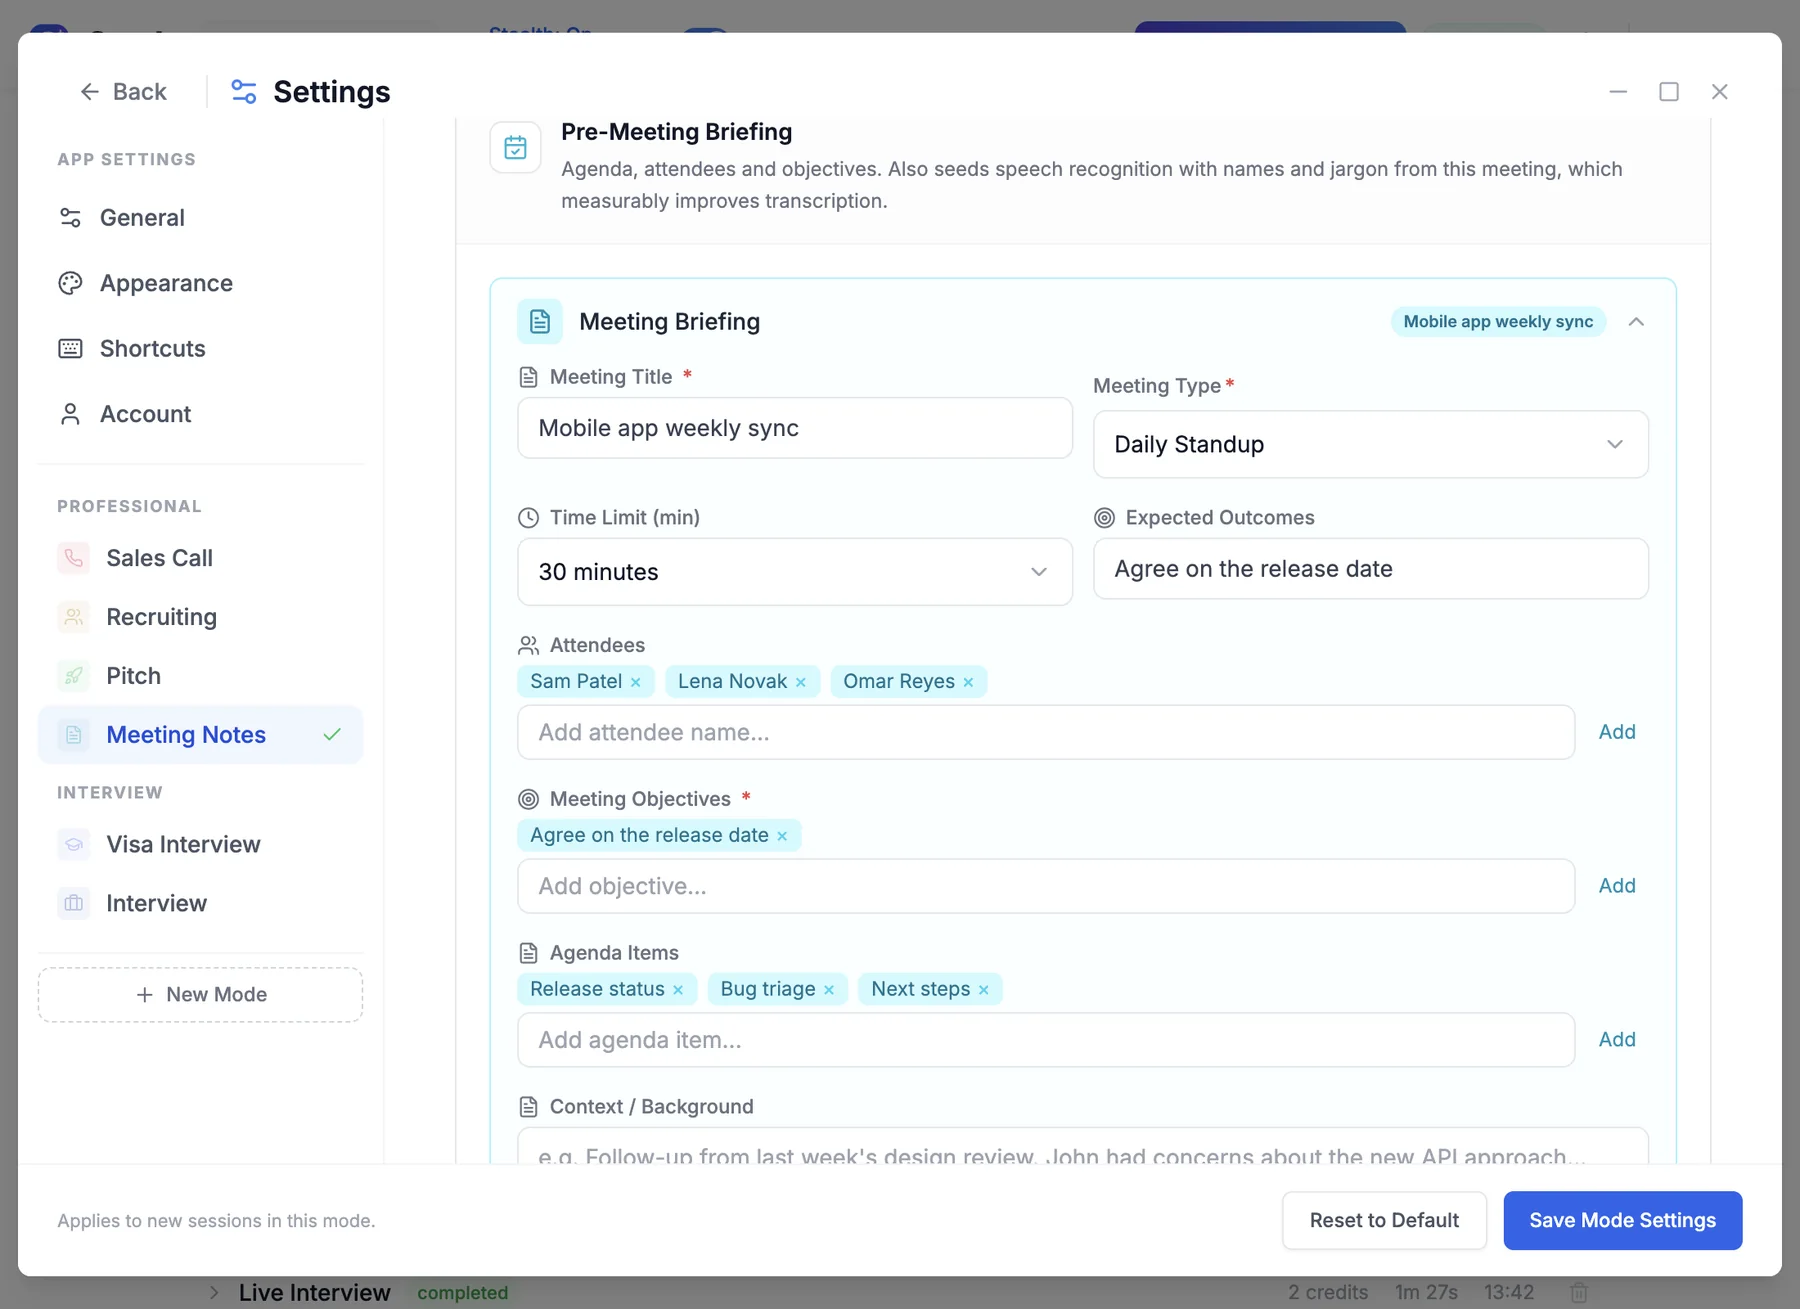This screenshot has height=1309, width=1800.
Task: Click Save Mode Settings
Action: 1623,1221
